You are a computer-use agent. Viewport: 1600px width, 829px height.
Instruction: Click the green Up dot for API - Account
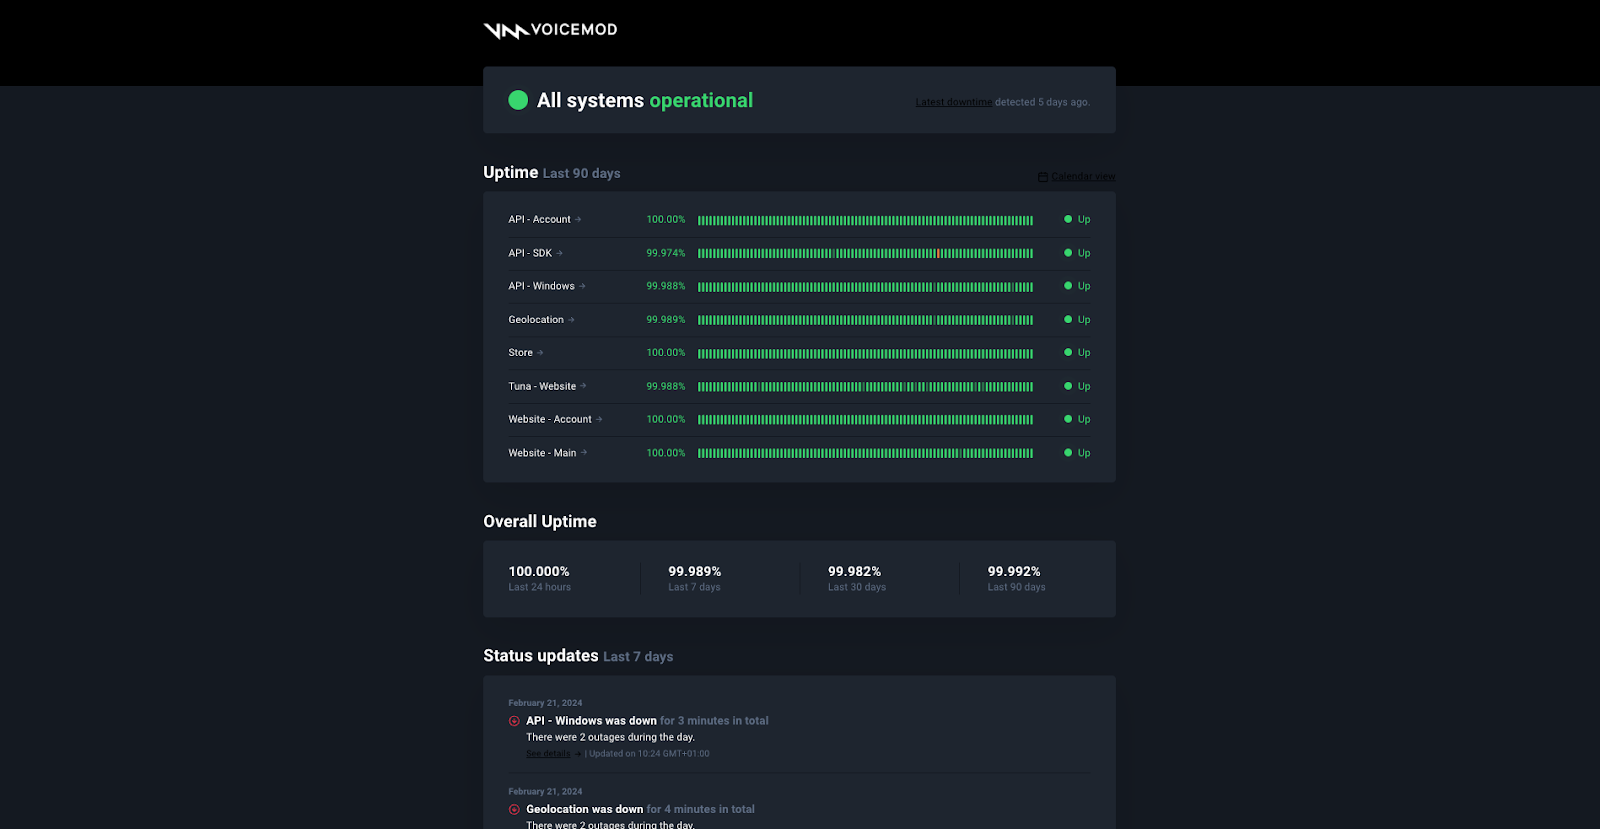pyautogui.click(x=1068, y=219)
